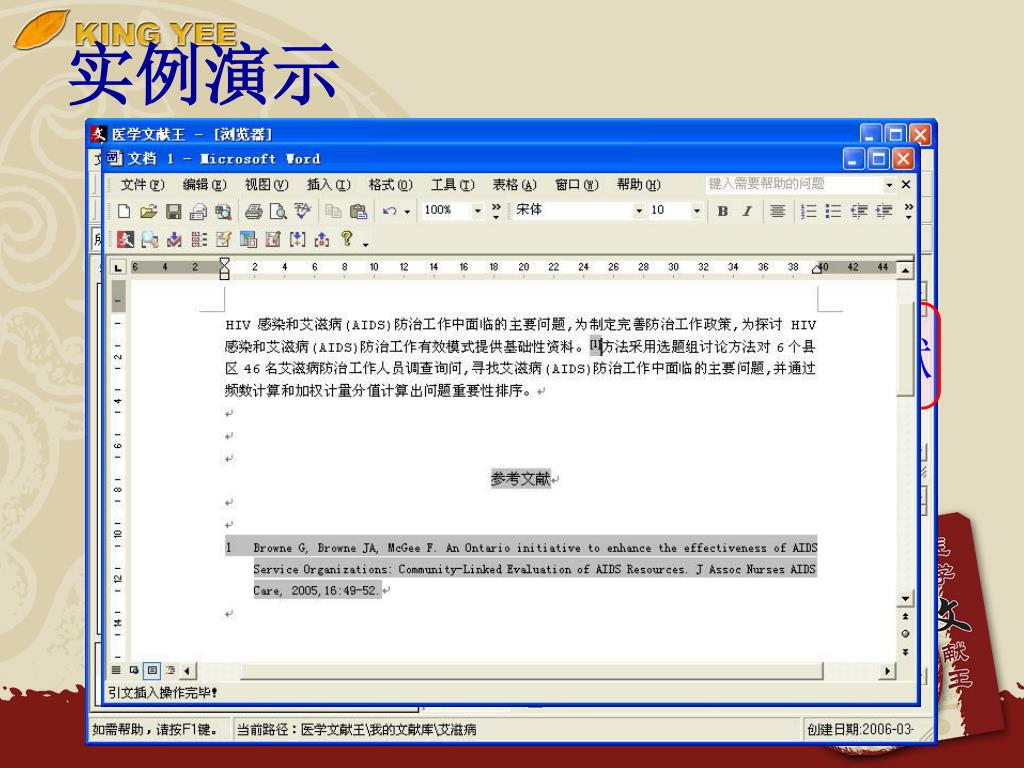Viewport: 1024px width, 768px height.
Task: Click the Increase Indent icon
Action: tap(884, 211)
